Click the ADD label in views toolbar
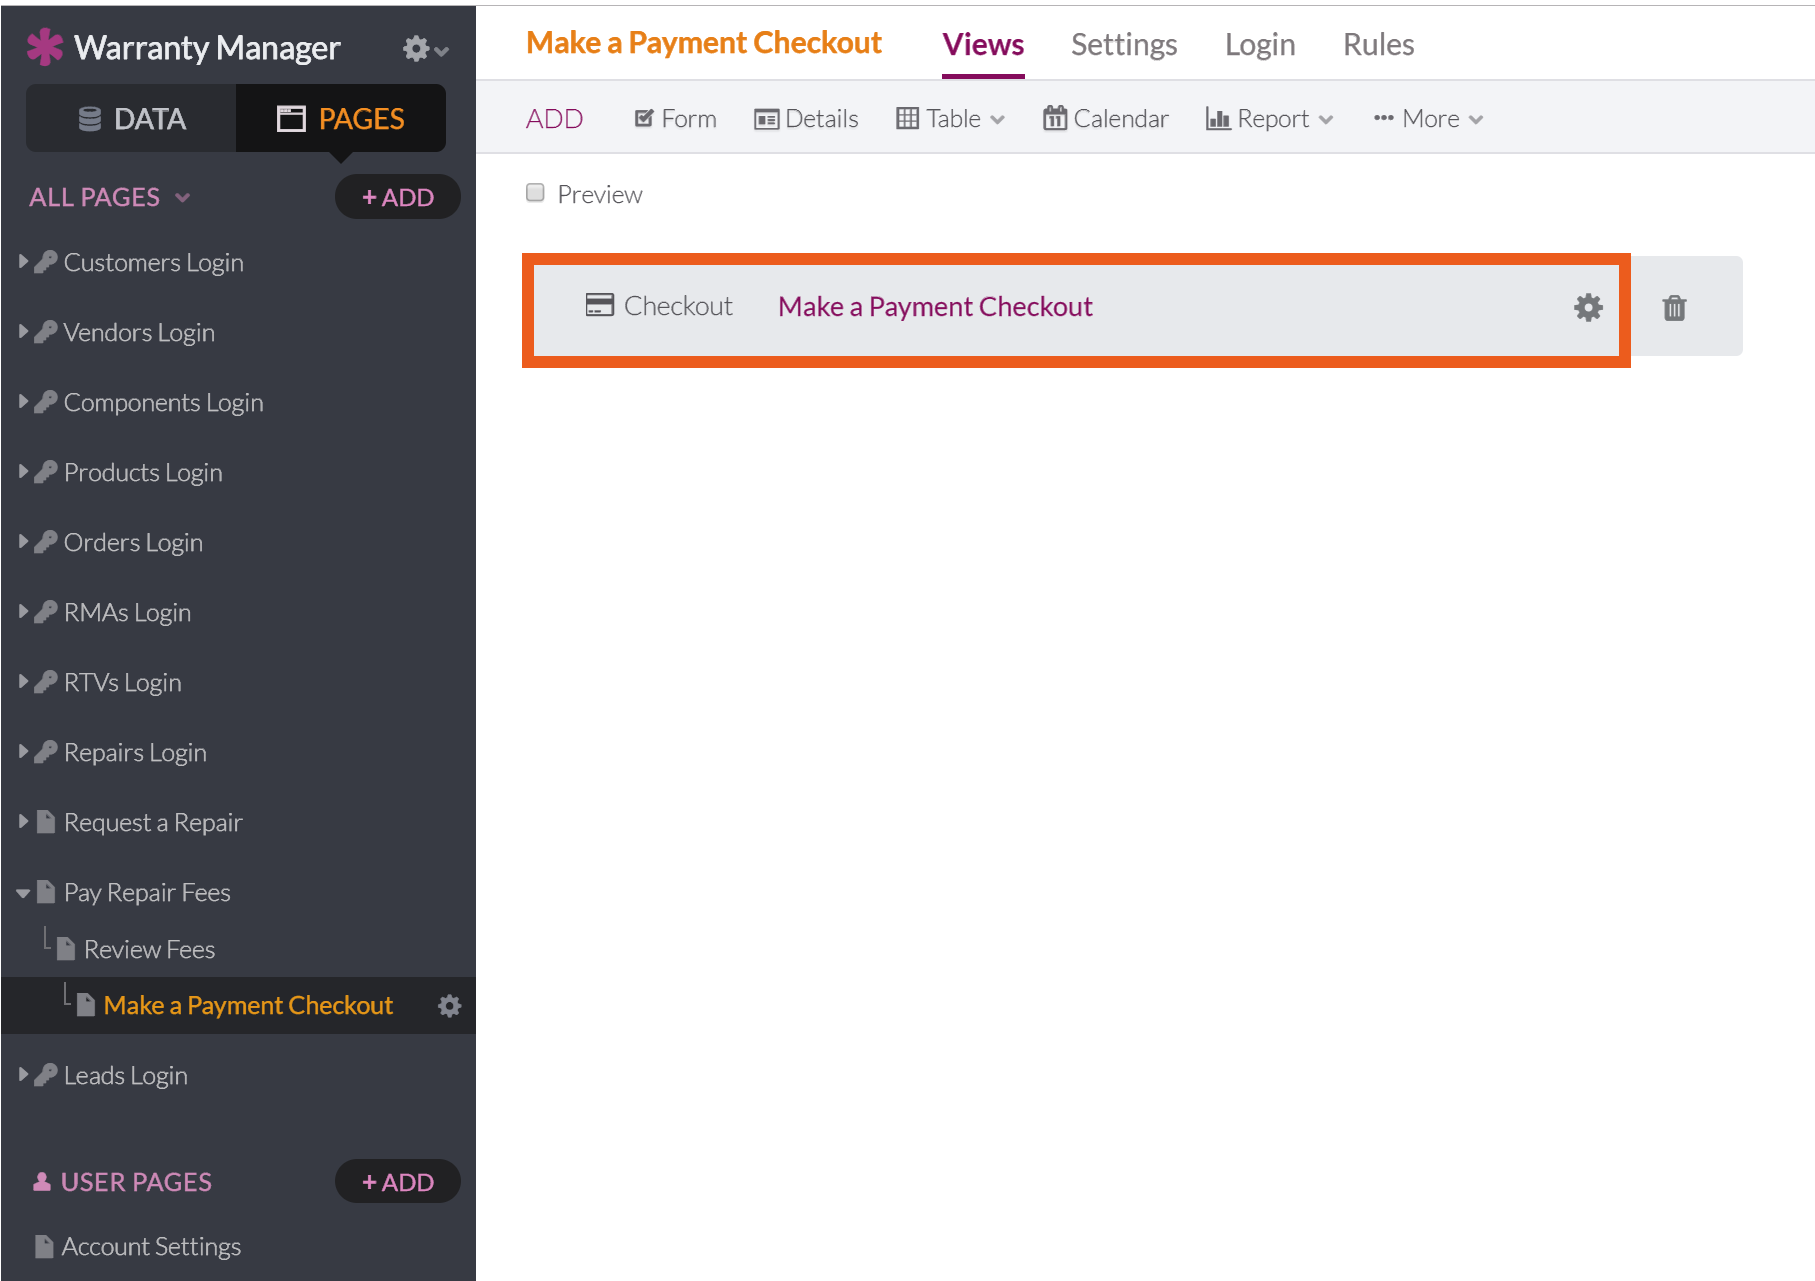The height and width of the screenshot is (1281, 1815). 554,119
